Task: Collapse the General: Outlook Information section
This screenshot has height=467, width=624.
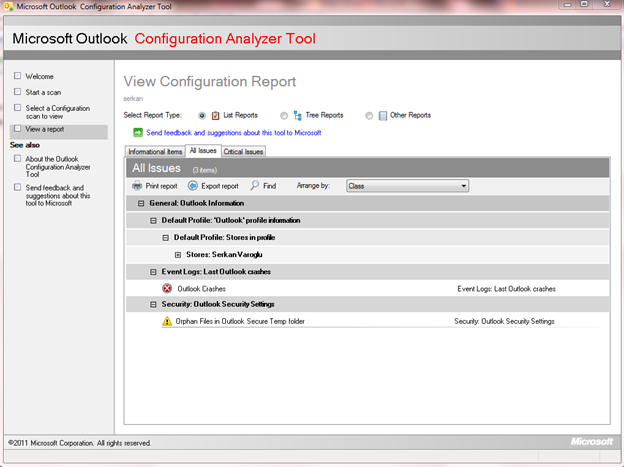Action: (x=140, y=203)
